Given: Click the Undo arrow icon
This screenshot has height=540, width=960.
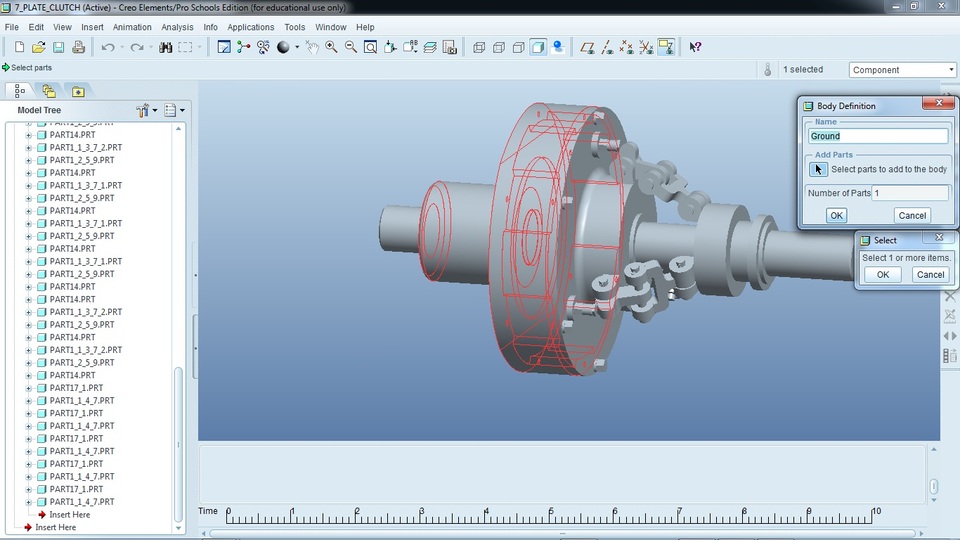Looking at the screenshot, I should coord(108,47).
